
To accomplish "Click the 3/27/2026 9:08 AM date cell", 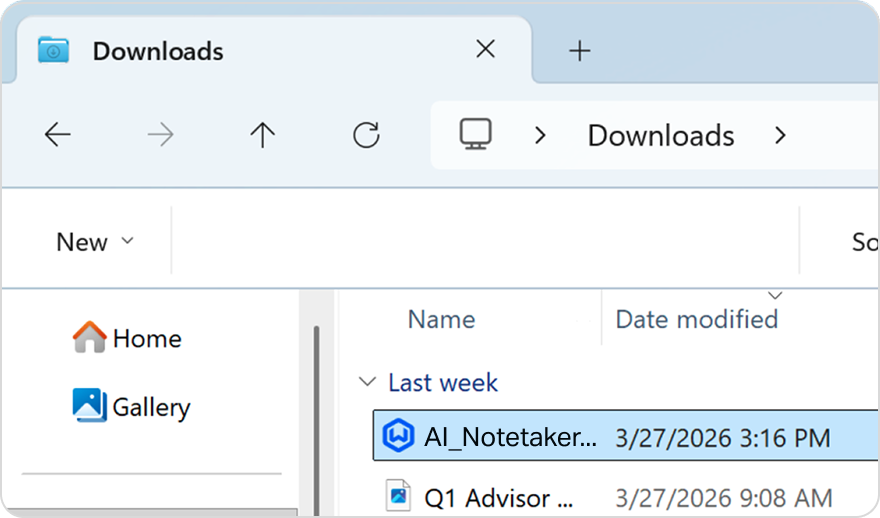I will coord(724,498).
